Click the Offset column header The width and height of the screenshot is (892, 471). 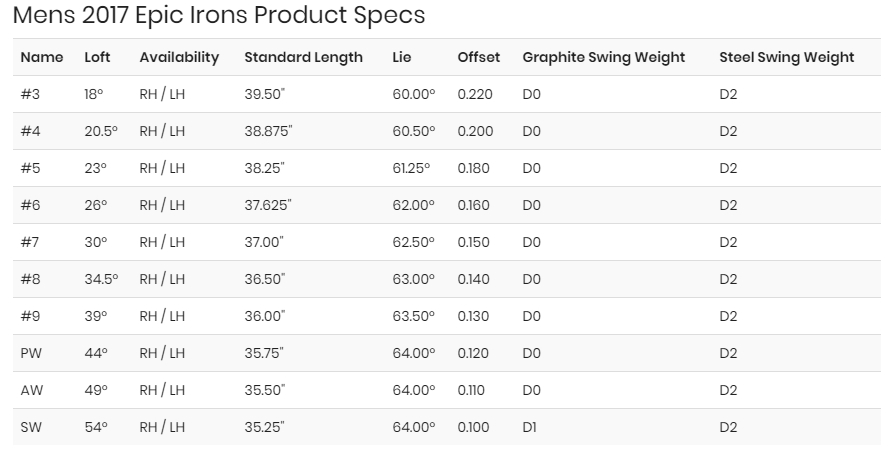tap(478, 58)
